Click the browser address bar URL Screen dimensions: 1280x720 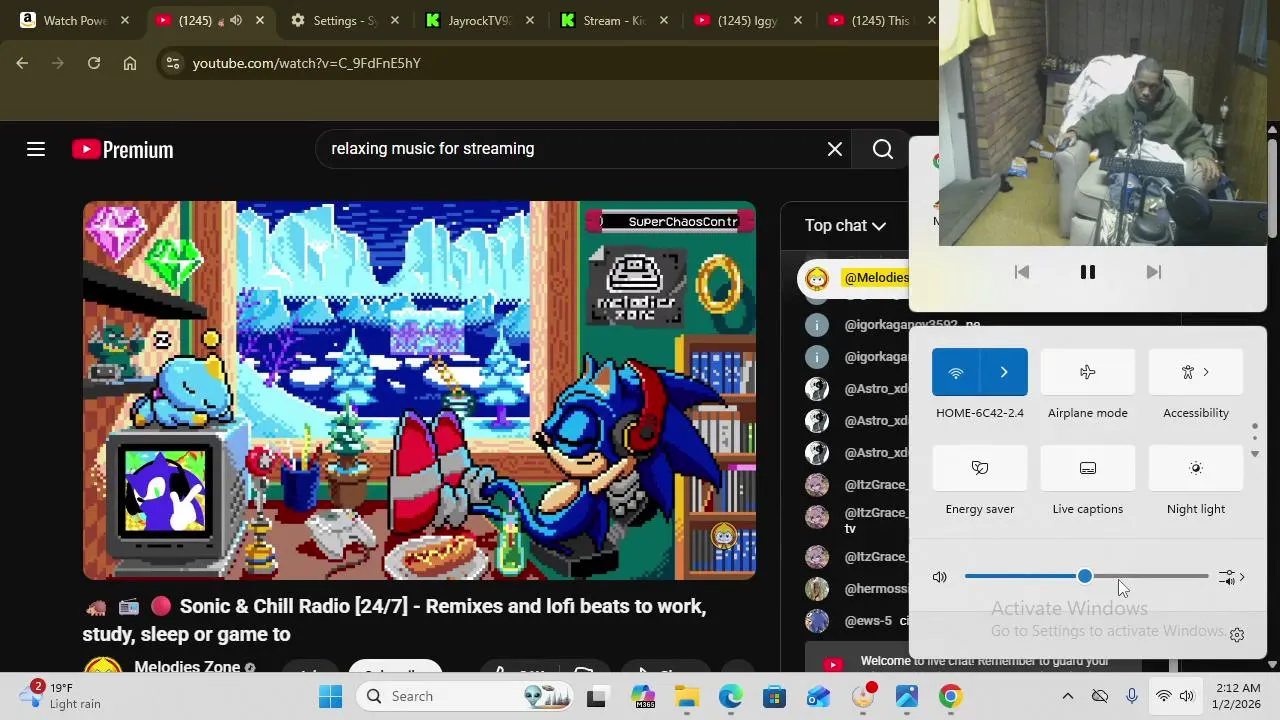[306, 63]
